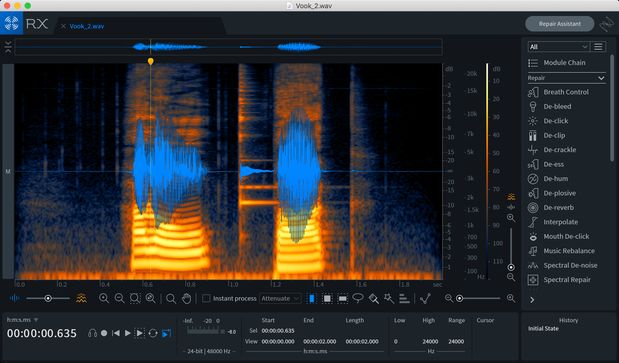
Task: Select the hand grab tool
Action: [x=186, y=299]
